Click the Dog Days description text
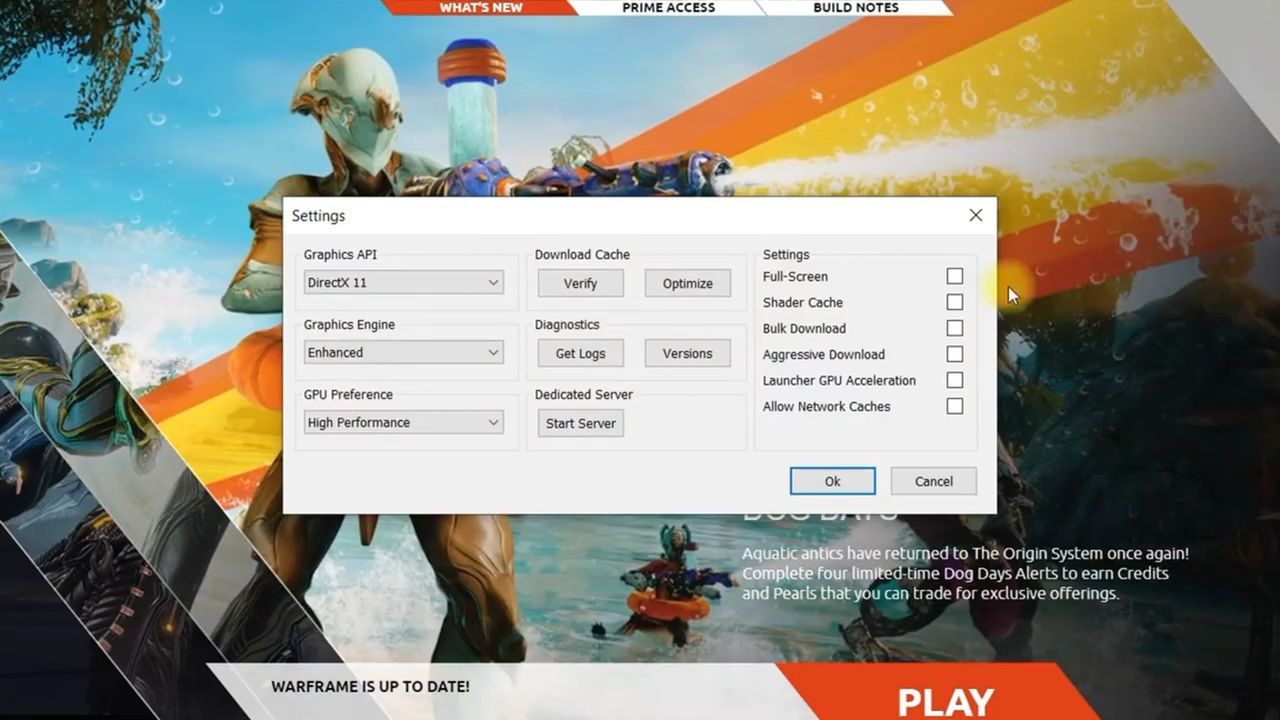Image resolution: width=1280 pixels, height=720 pixels. (x=965, y=573)
